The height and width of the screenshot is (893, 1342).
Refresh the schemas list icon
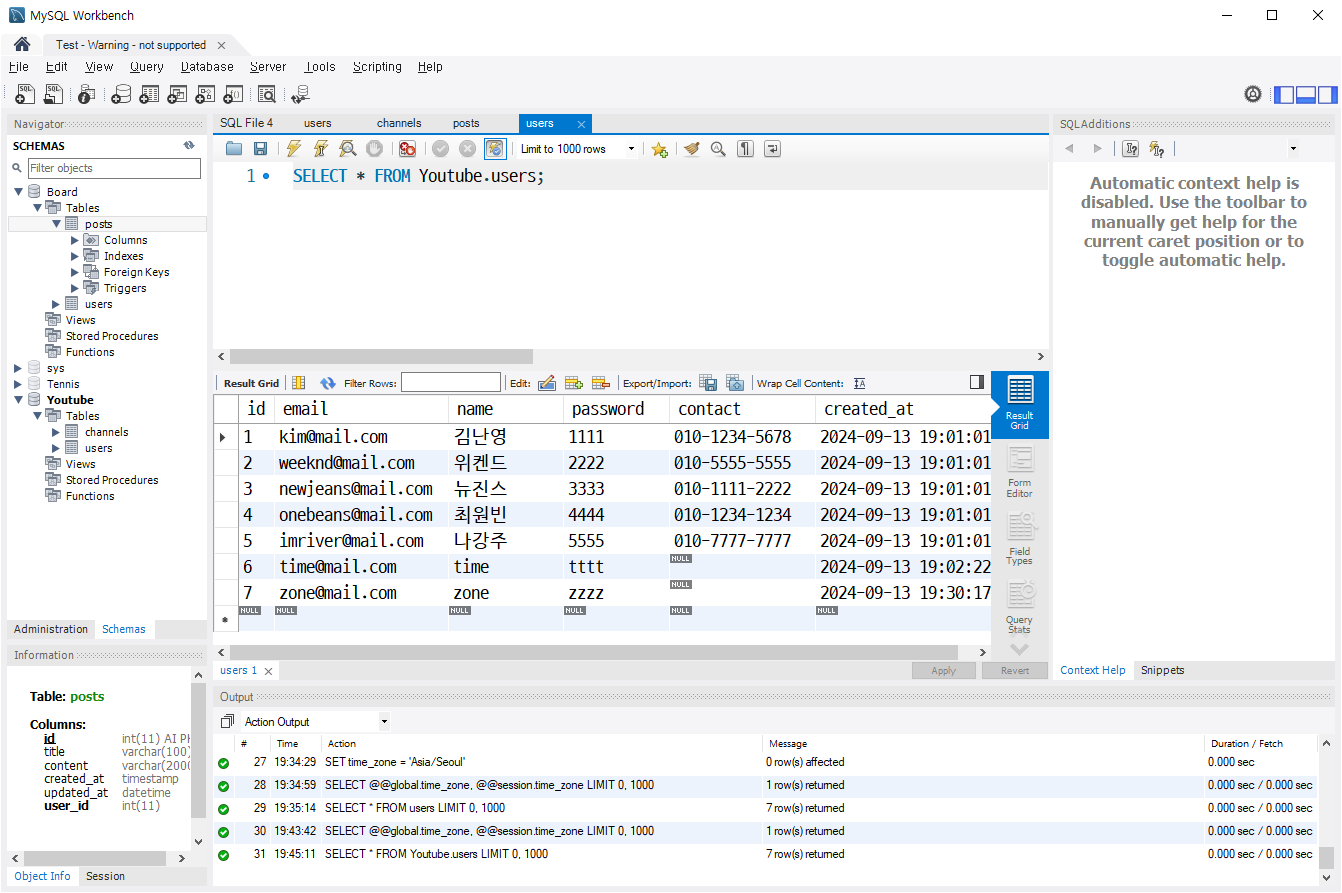pos(189,145)
